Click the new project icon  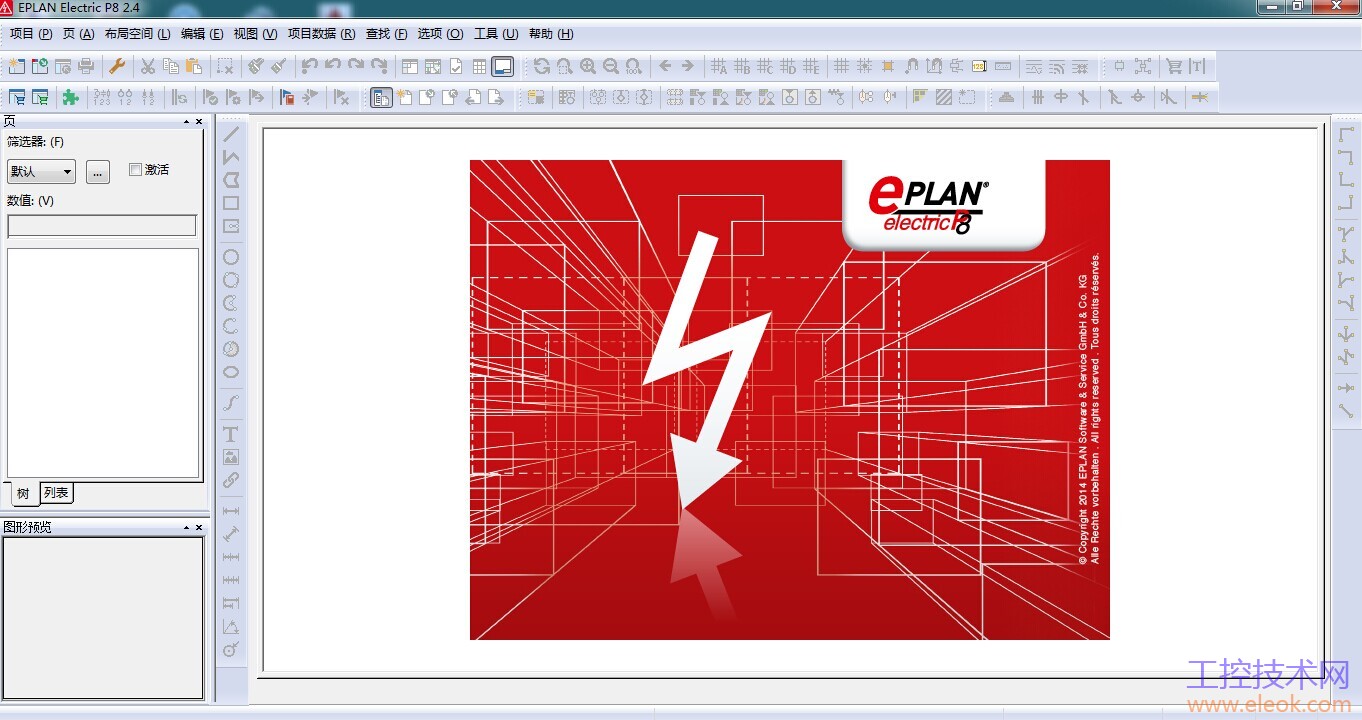coord(17,66)
